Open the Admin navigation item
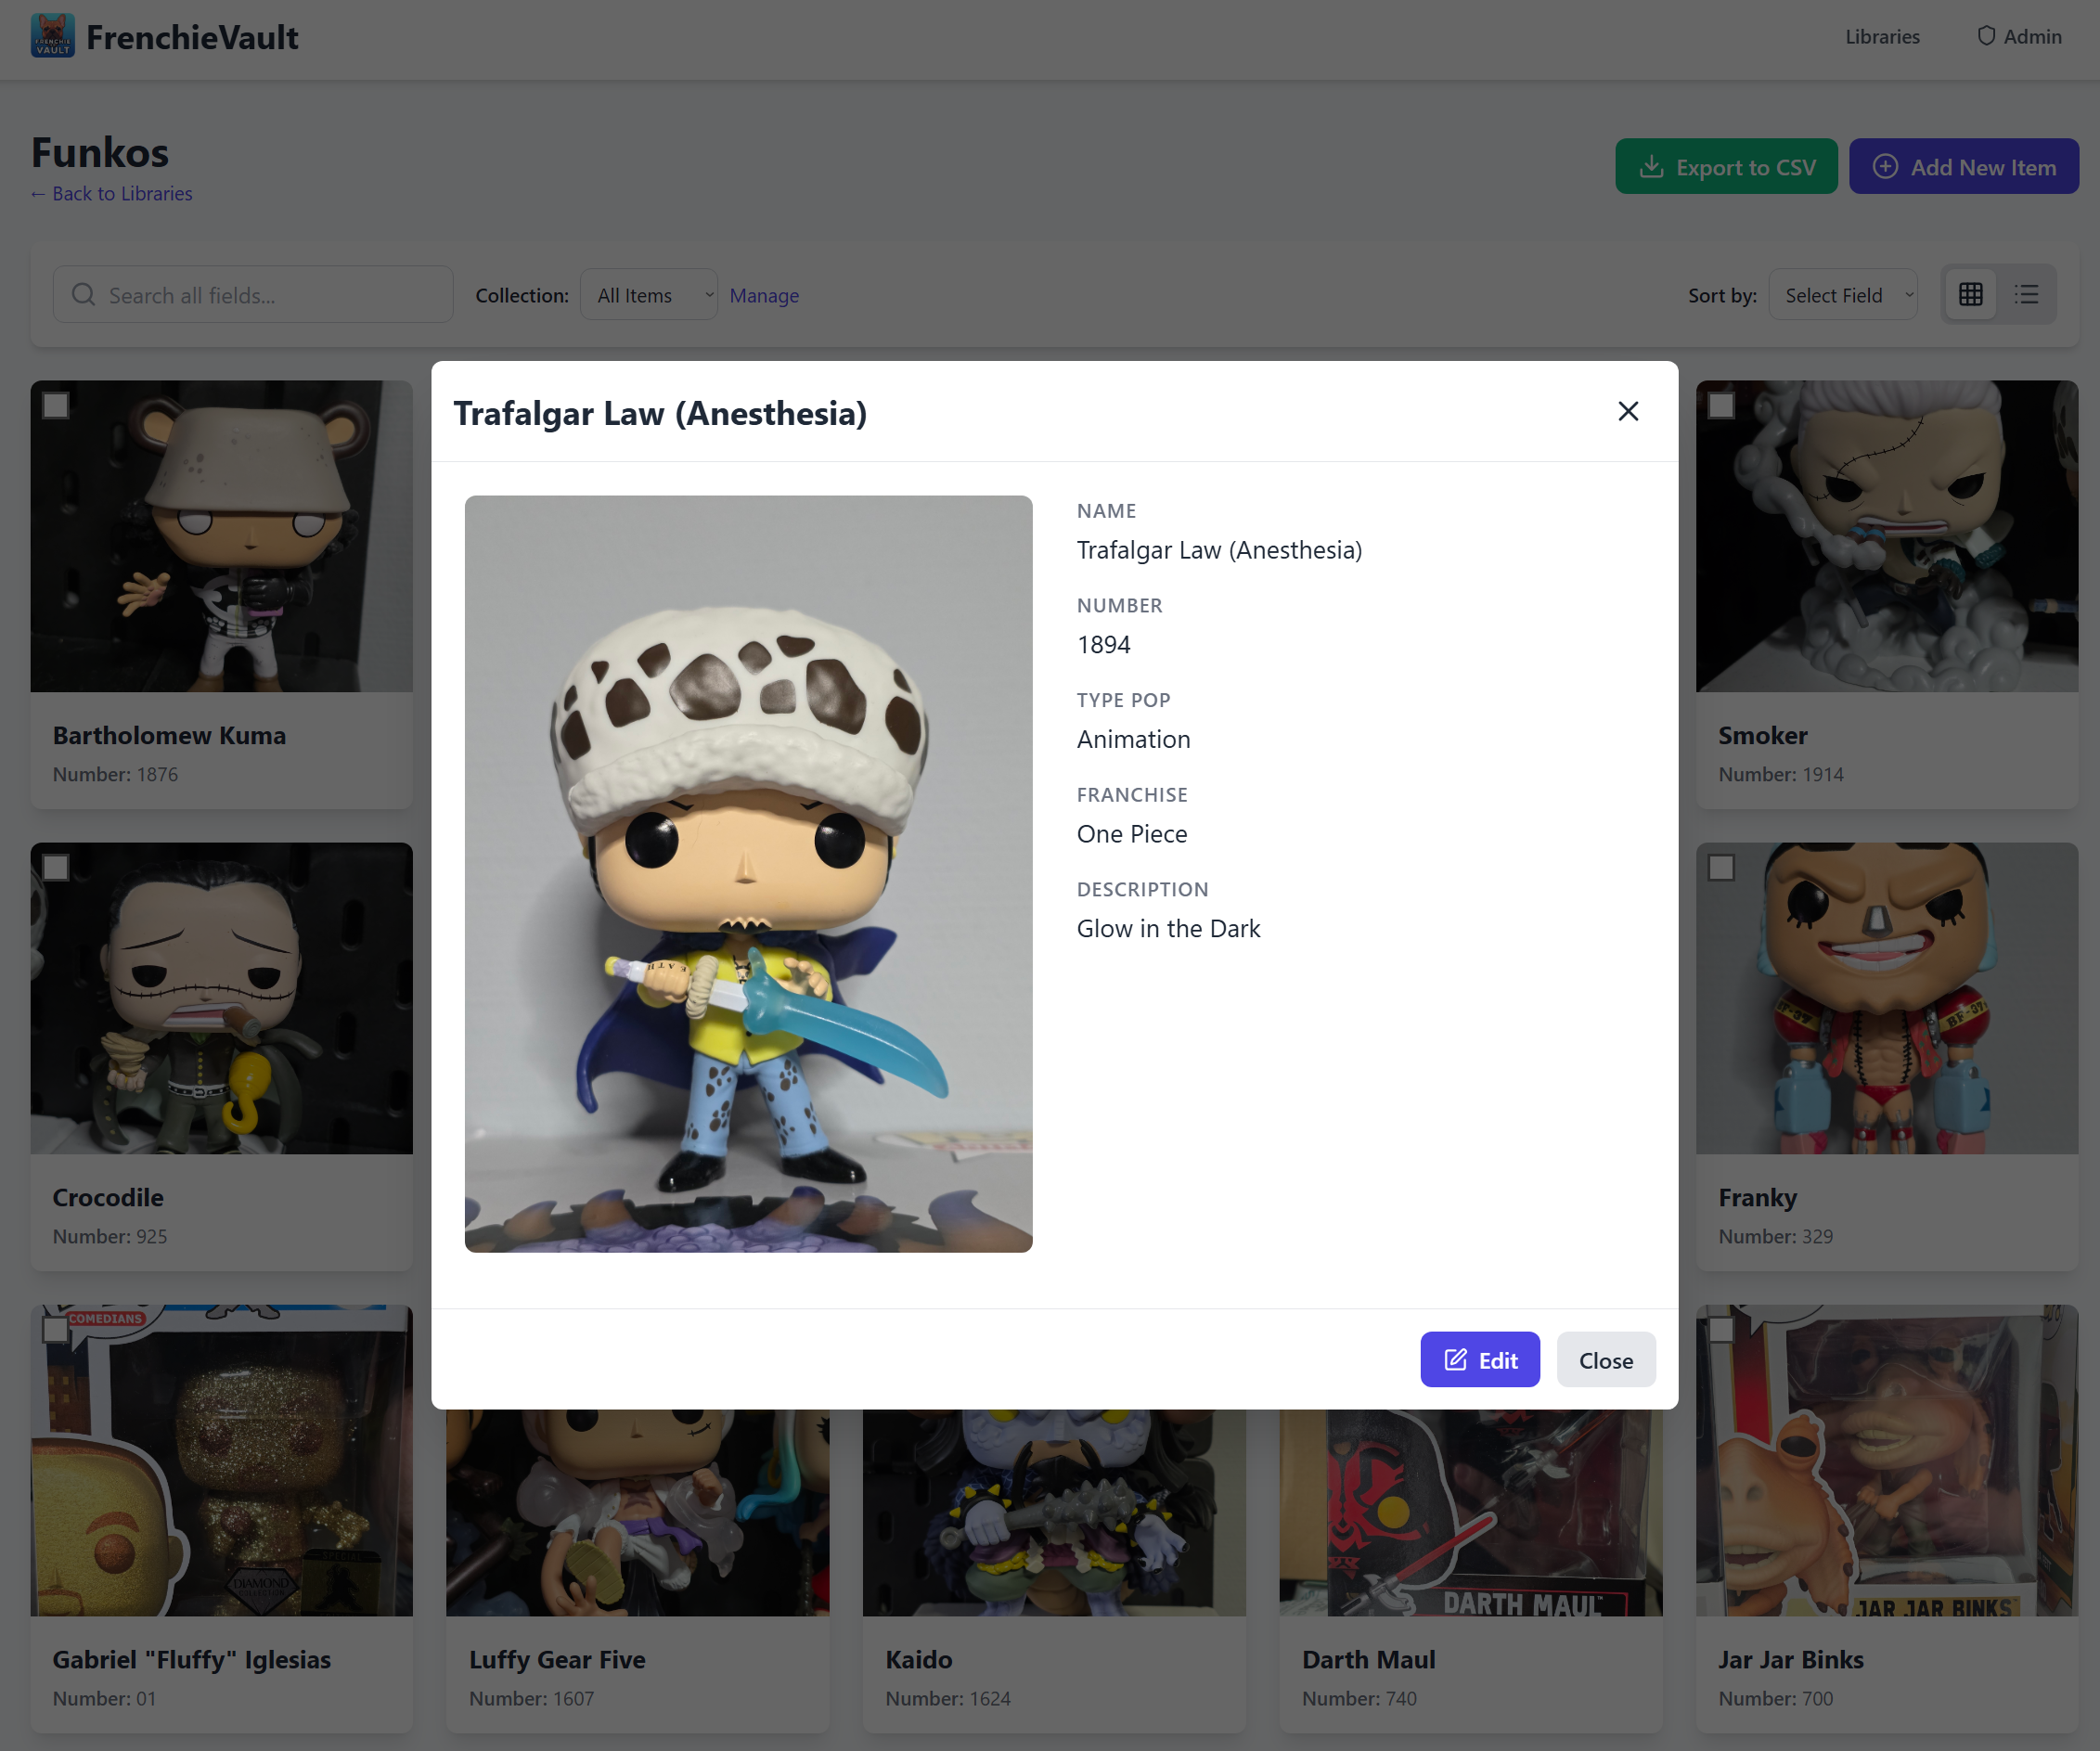Viewport: 2100px width, 1751px height. pyautogui.click(x=2020, y=37)
